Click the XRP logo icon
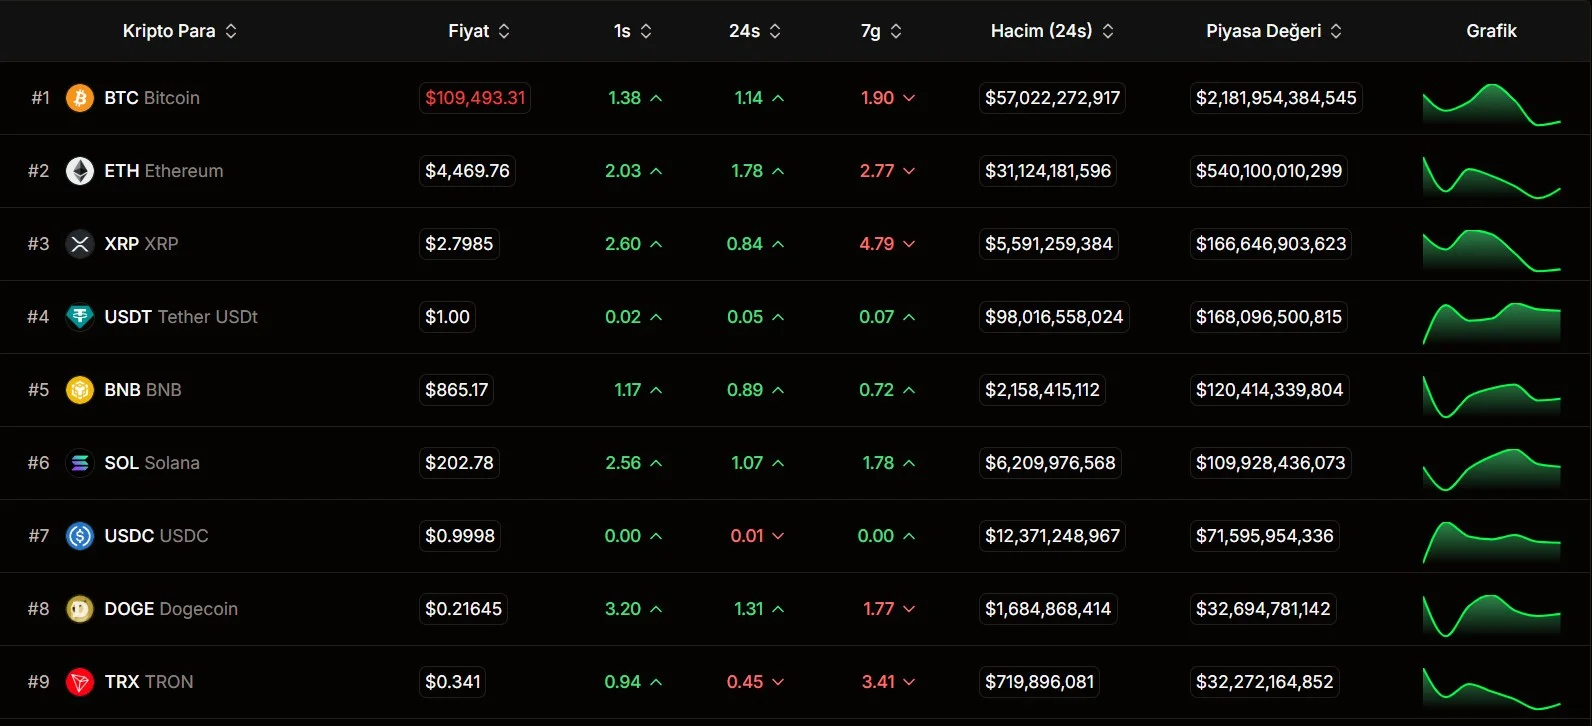 80,244
